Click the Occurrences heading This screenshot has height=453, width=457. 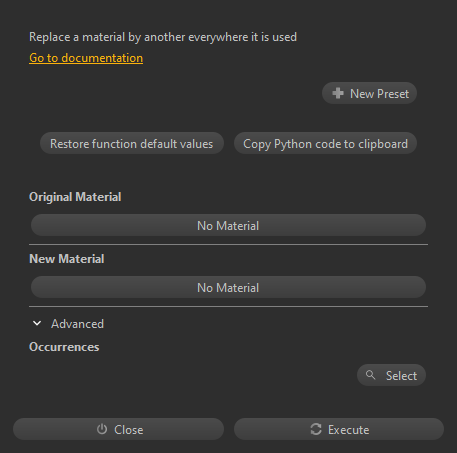[64, 347]
